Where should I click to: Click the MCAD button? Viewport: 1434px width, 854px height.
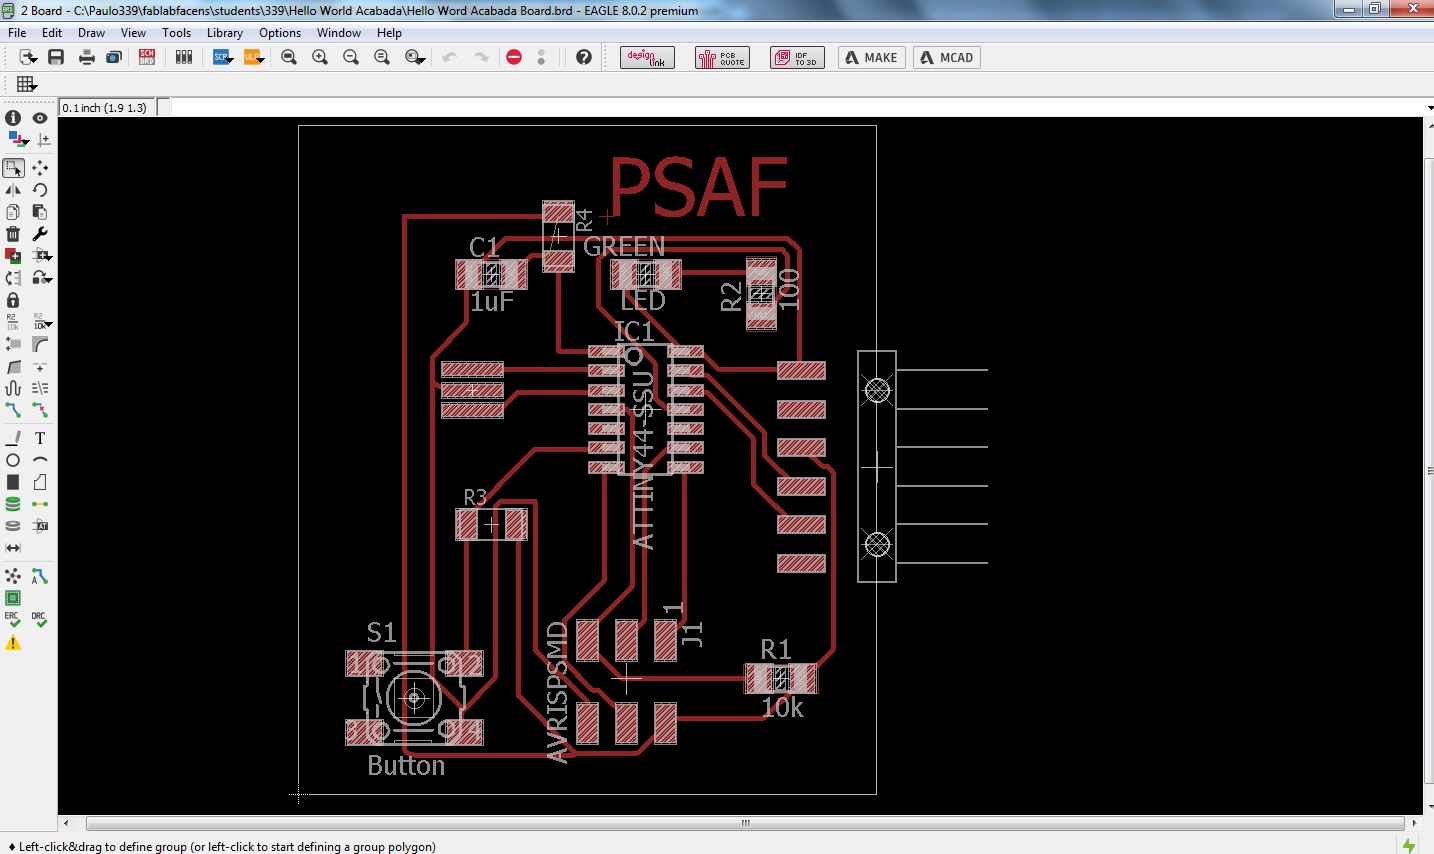947,58
